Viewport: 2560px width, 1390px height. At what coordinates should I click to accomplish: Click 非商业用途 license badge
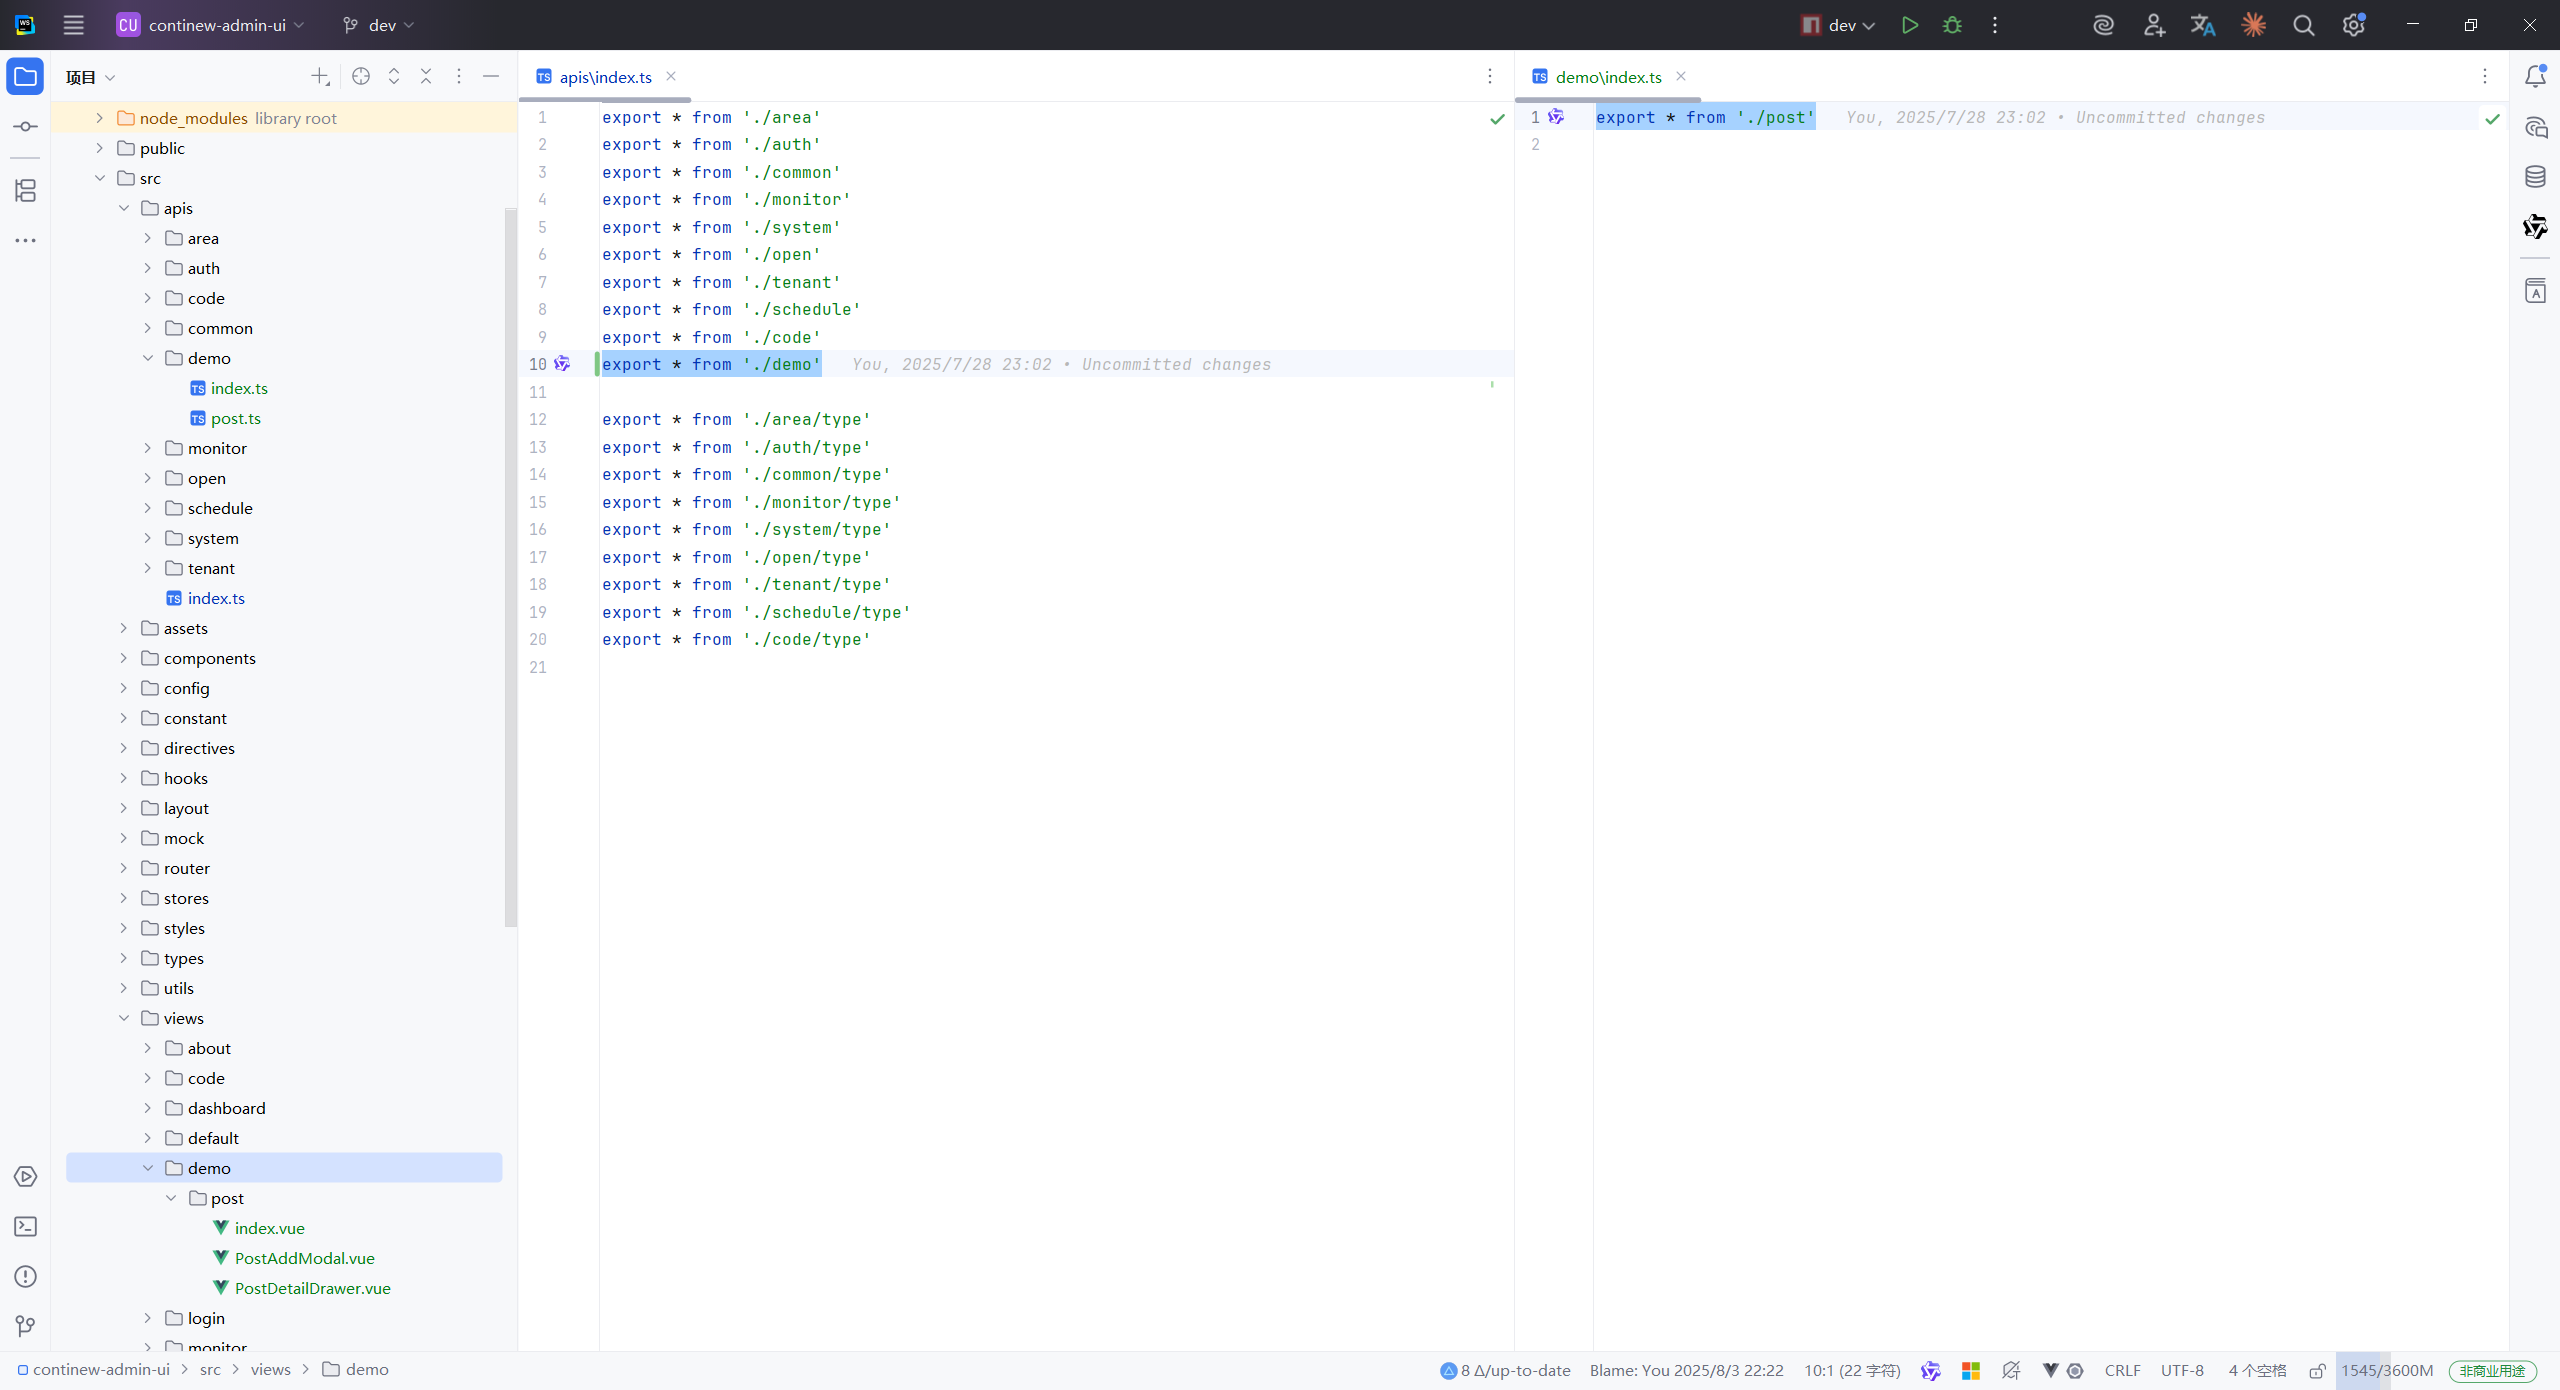point(2492,1371)
